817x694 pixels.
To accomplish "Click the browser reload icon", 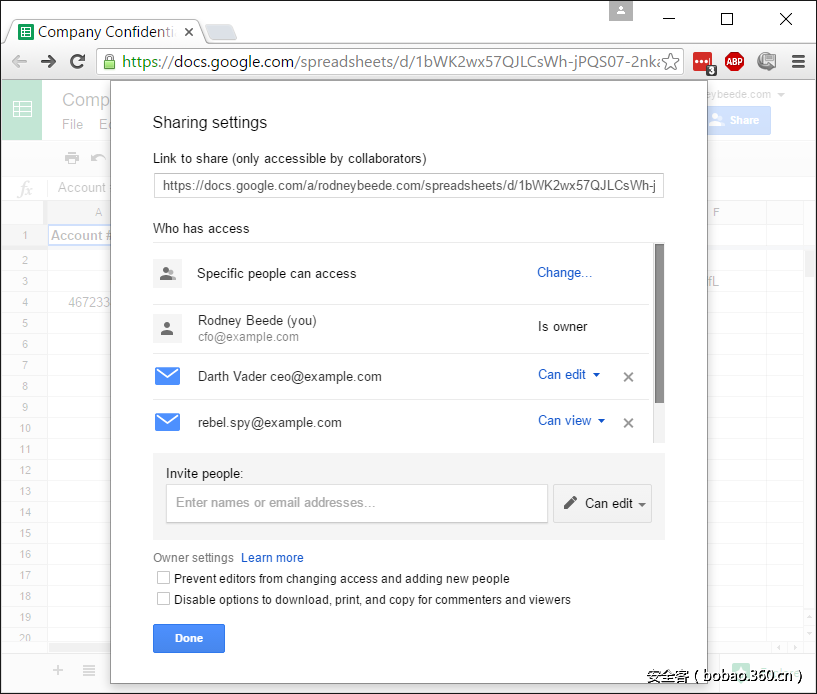I will [77, 62].
